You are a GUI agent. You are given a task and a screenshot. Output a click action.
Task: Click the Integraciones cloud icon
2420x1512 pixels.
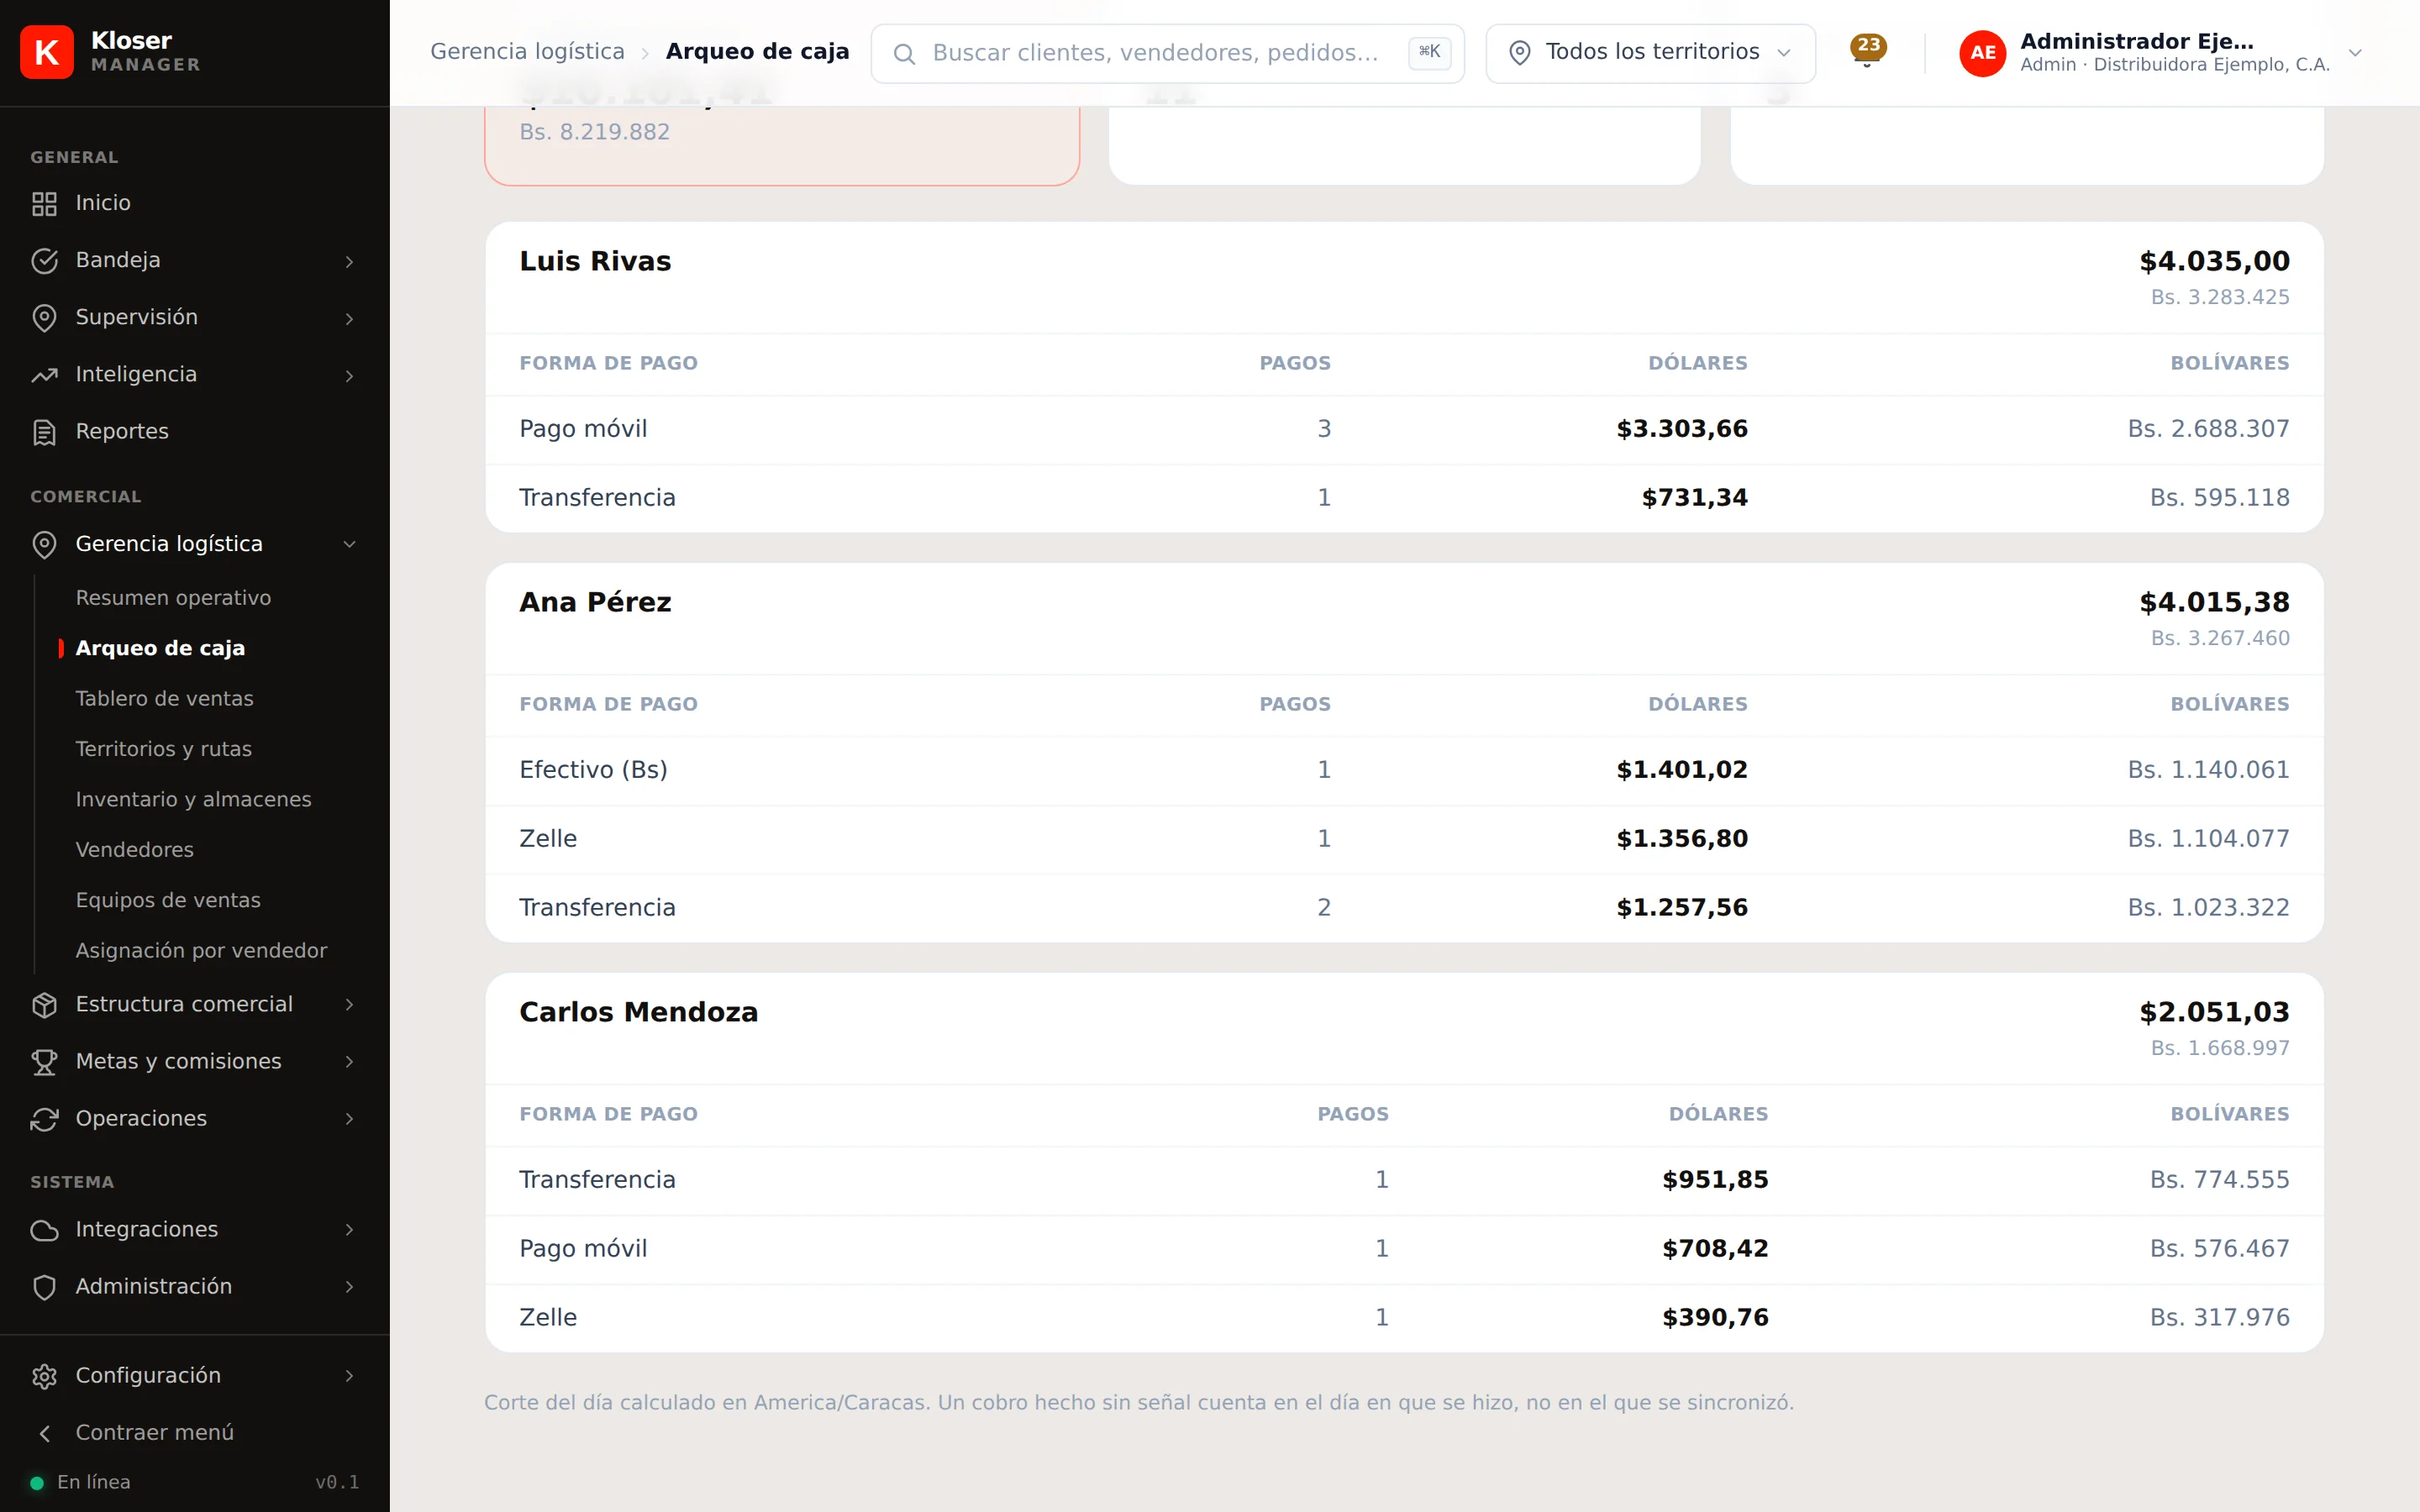(44, 1229)
